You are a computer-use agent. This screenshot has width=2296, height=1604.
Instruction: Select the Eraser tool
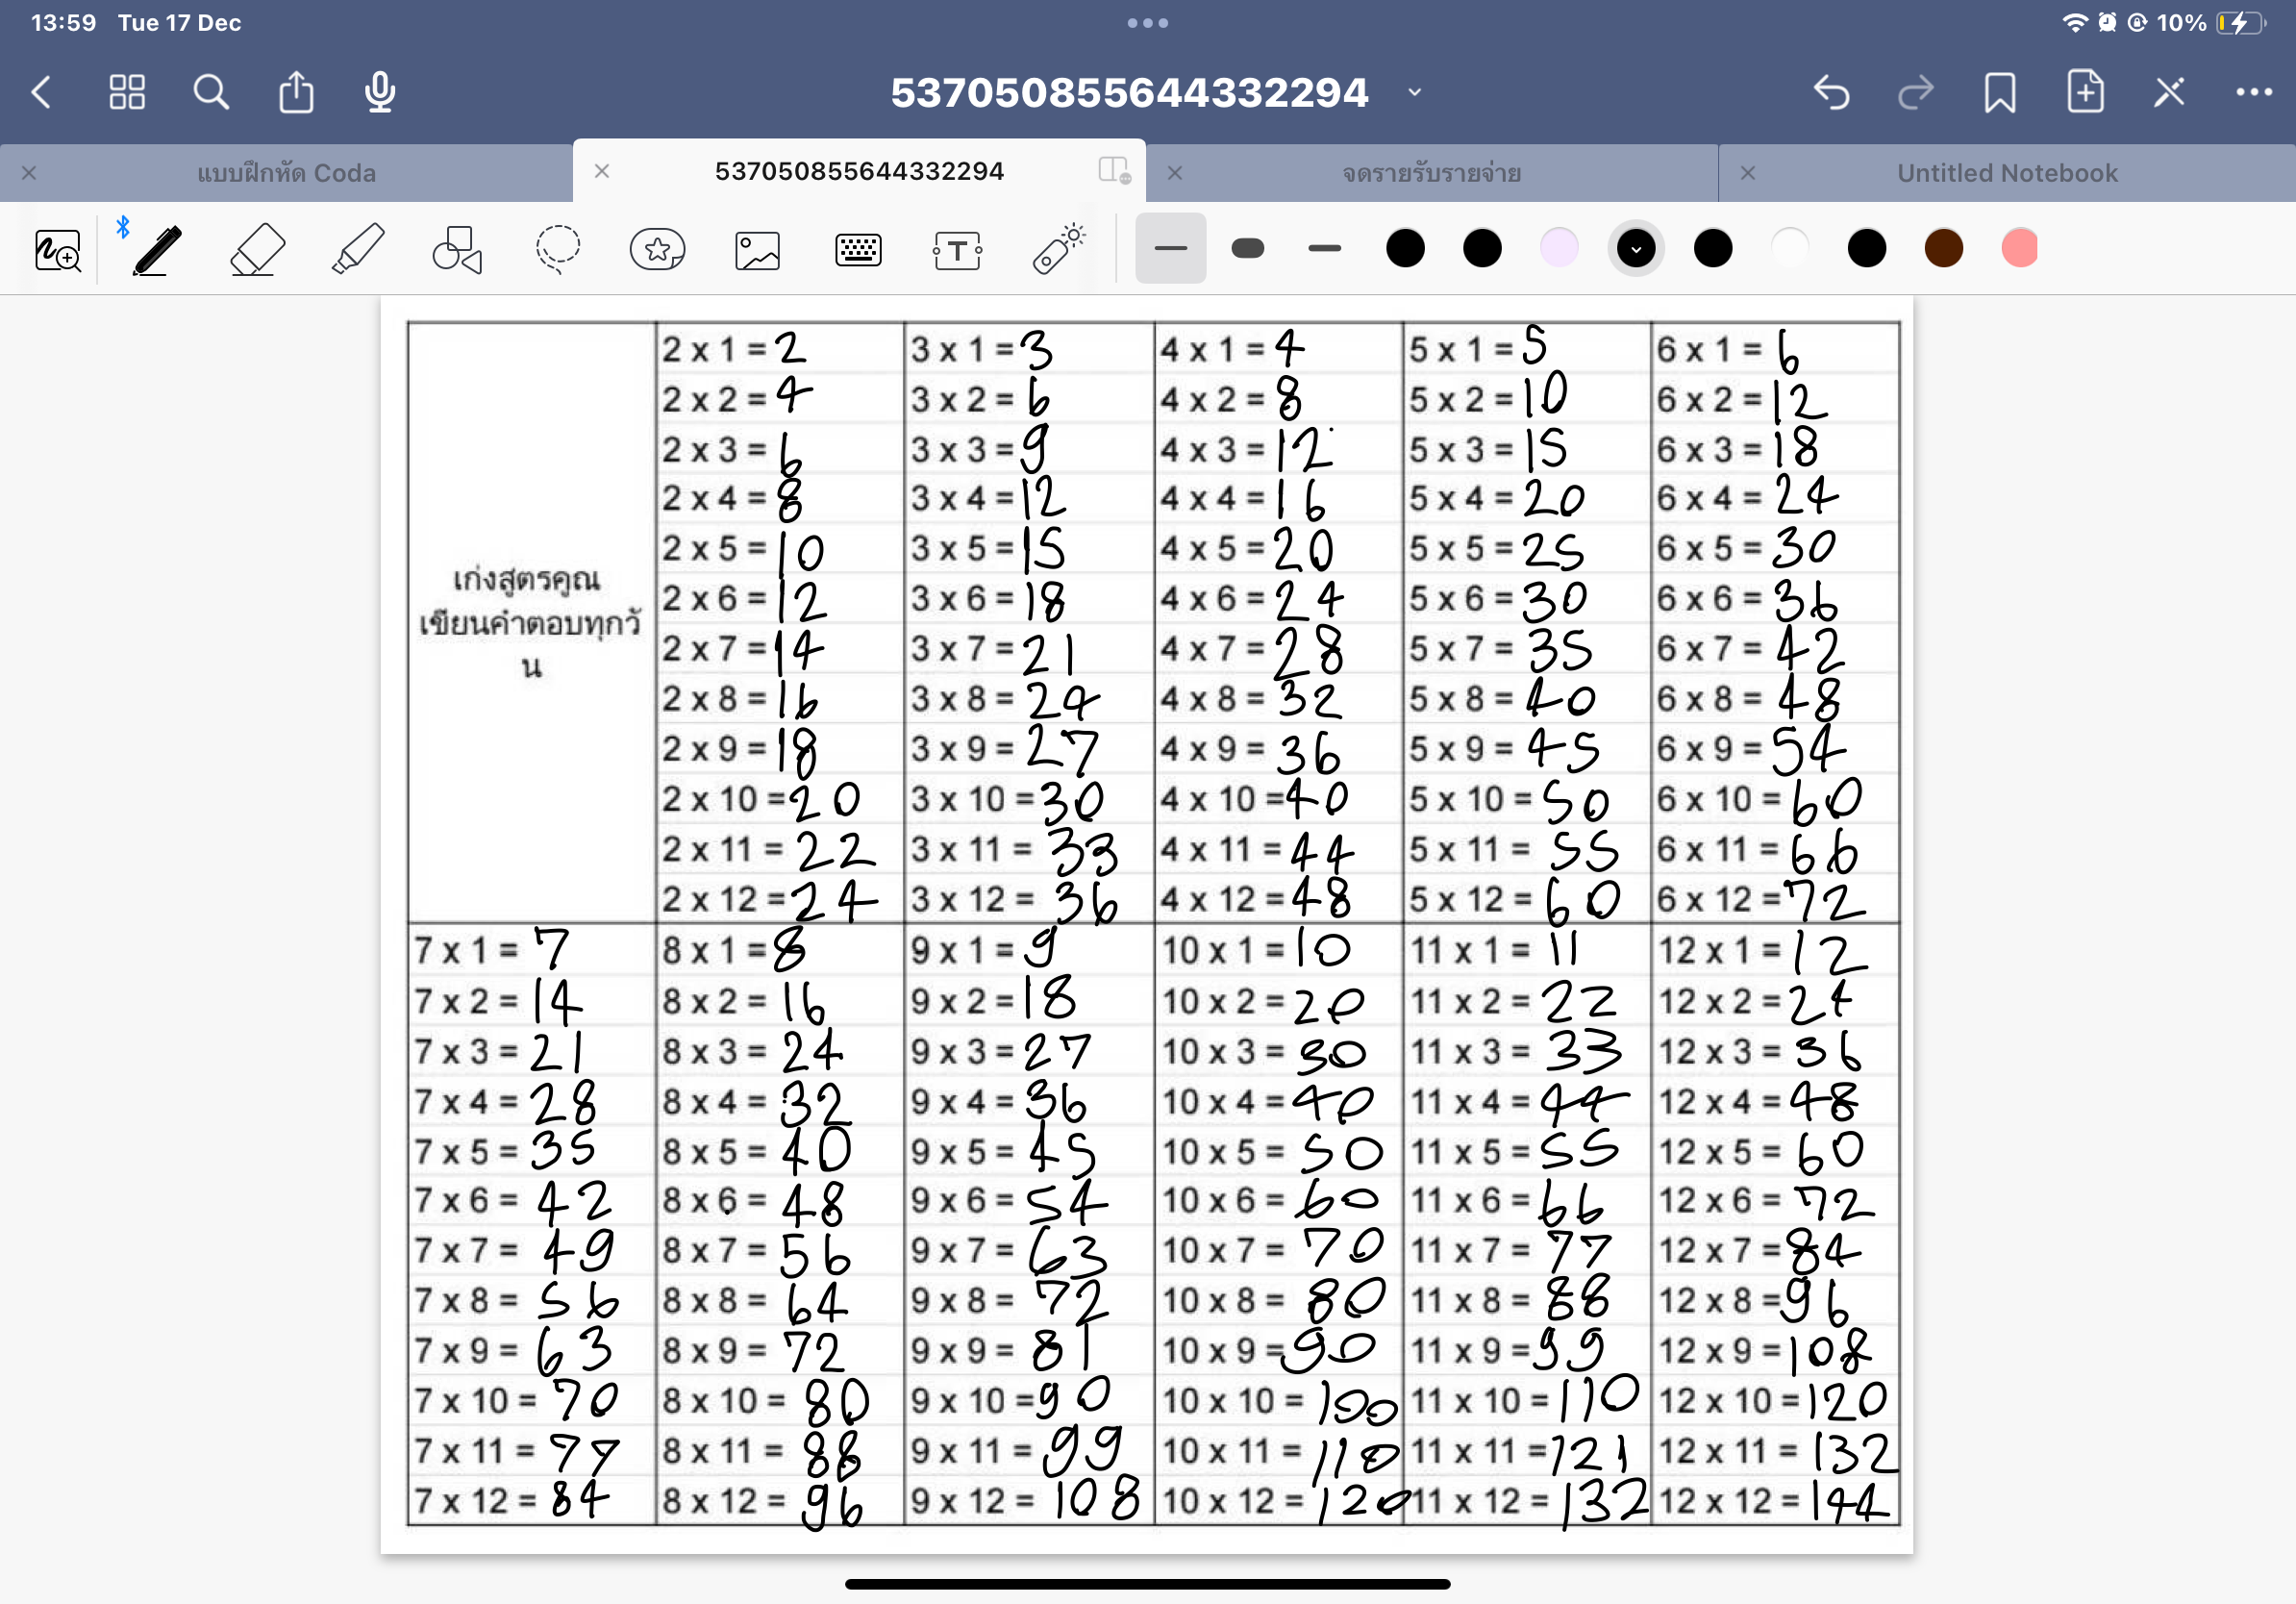coord(257,249)
